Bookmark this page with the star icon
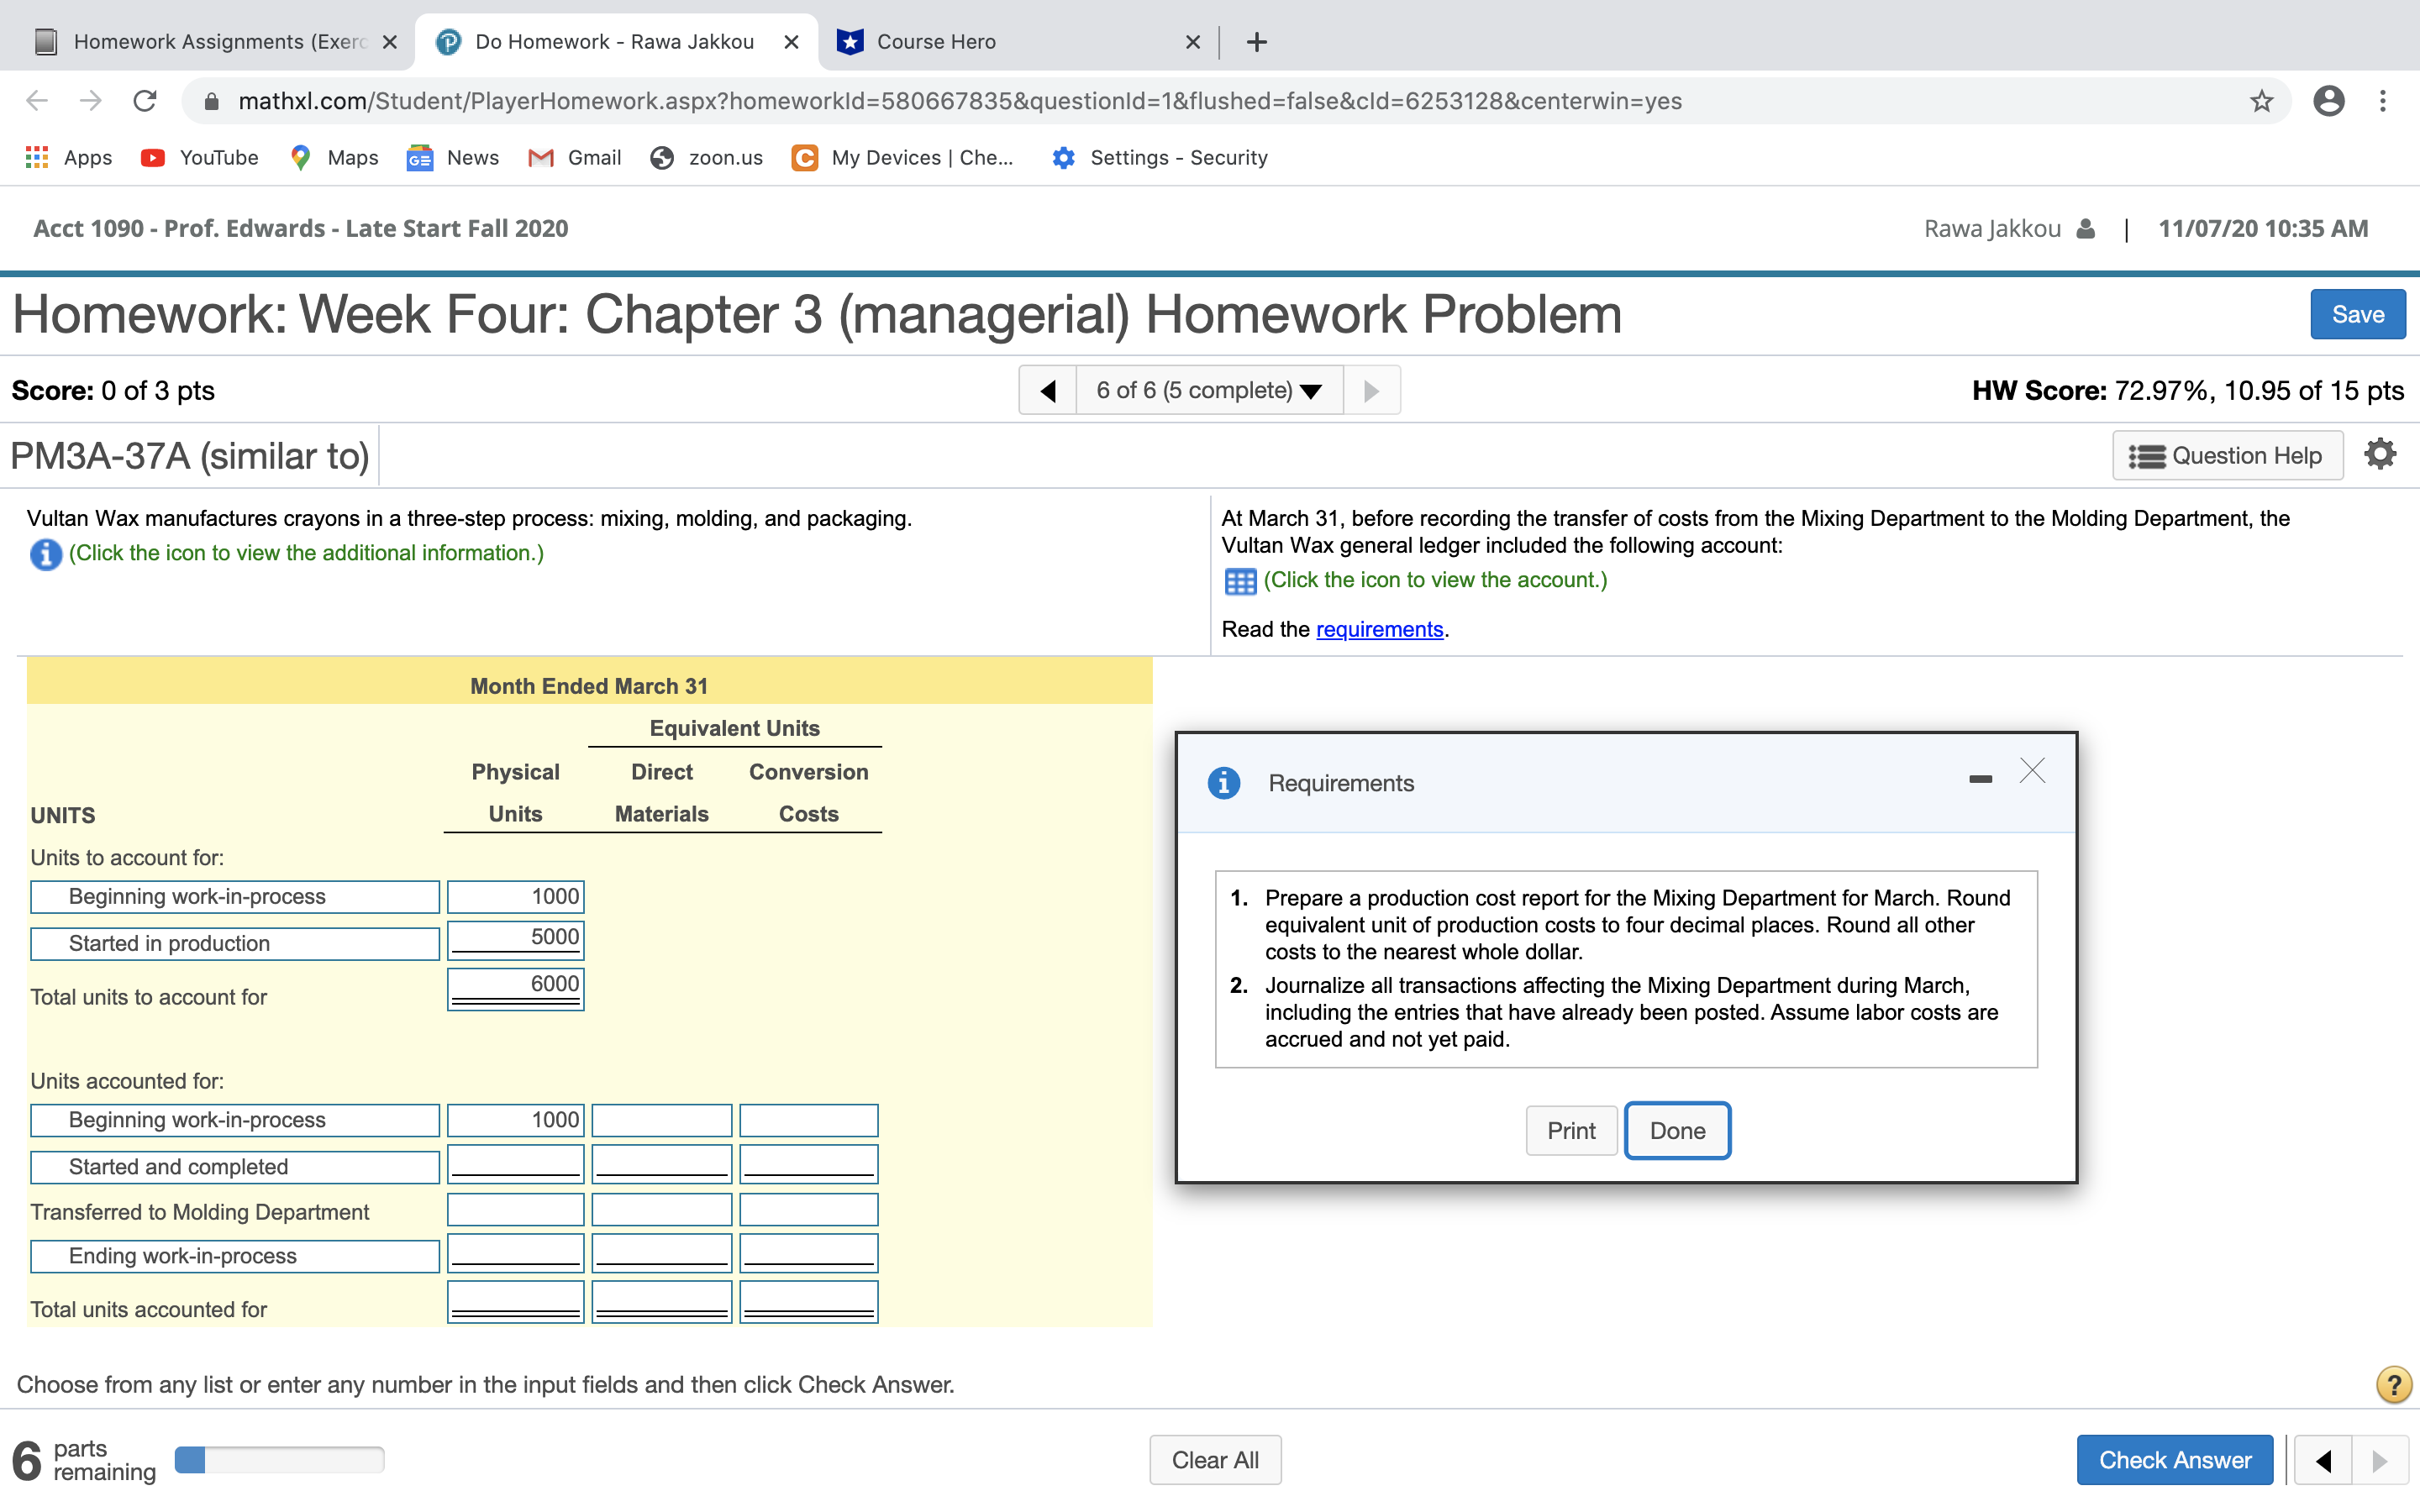This screenshot has height=1512, width=2420. pyautogui.click(x=2262, y=100)
